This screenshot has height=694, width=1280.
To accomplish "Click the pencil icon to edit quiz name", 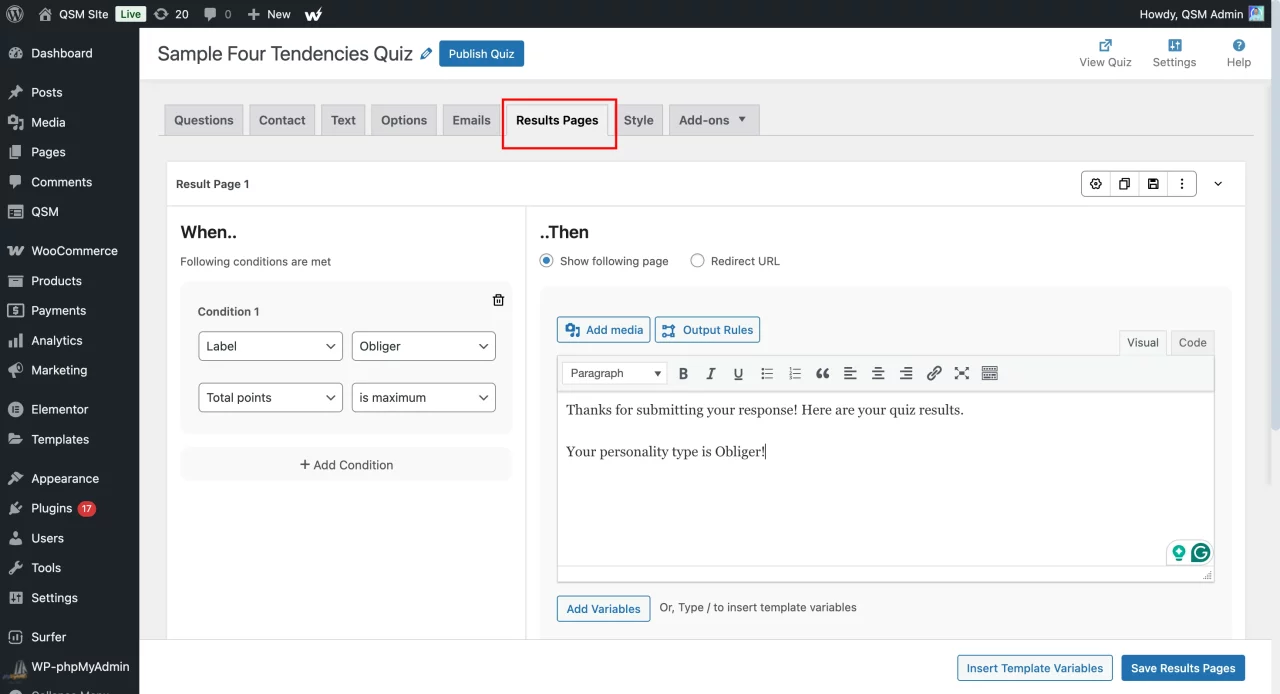I will (427, 54).
